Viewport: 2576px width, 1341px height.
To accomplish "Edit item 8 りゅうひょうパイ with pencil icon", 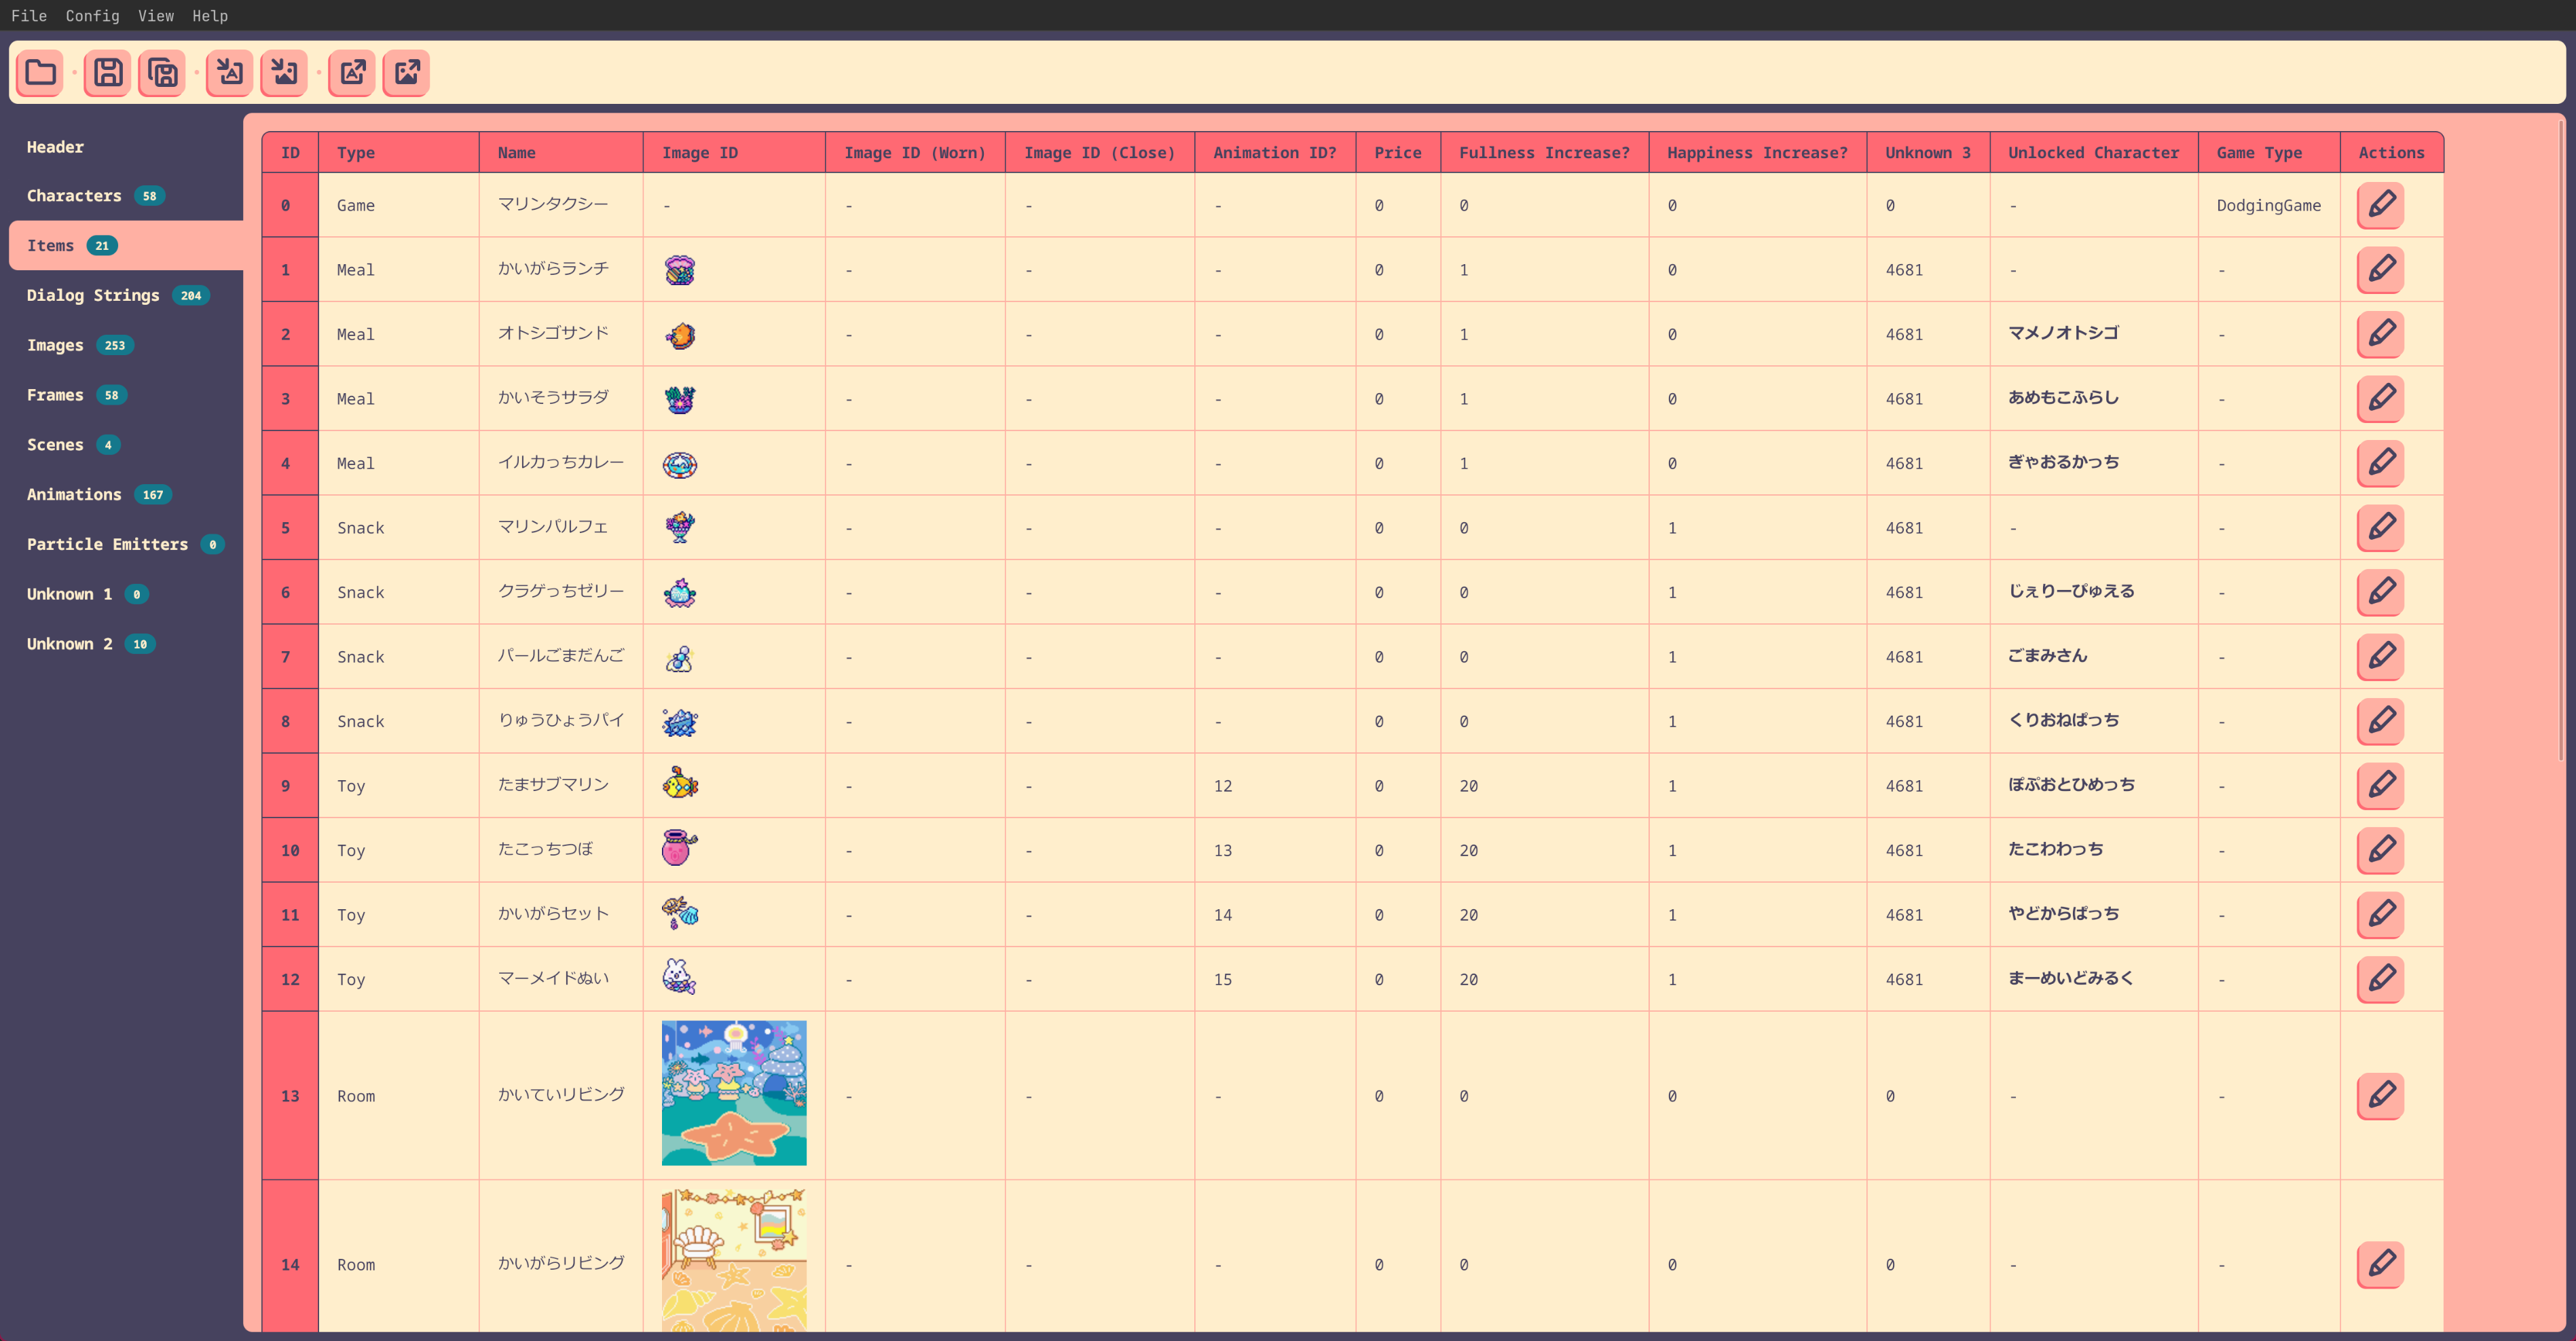I will click(2381, 721).
